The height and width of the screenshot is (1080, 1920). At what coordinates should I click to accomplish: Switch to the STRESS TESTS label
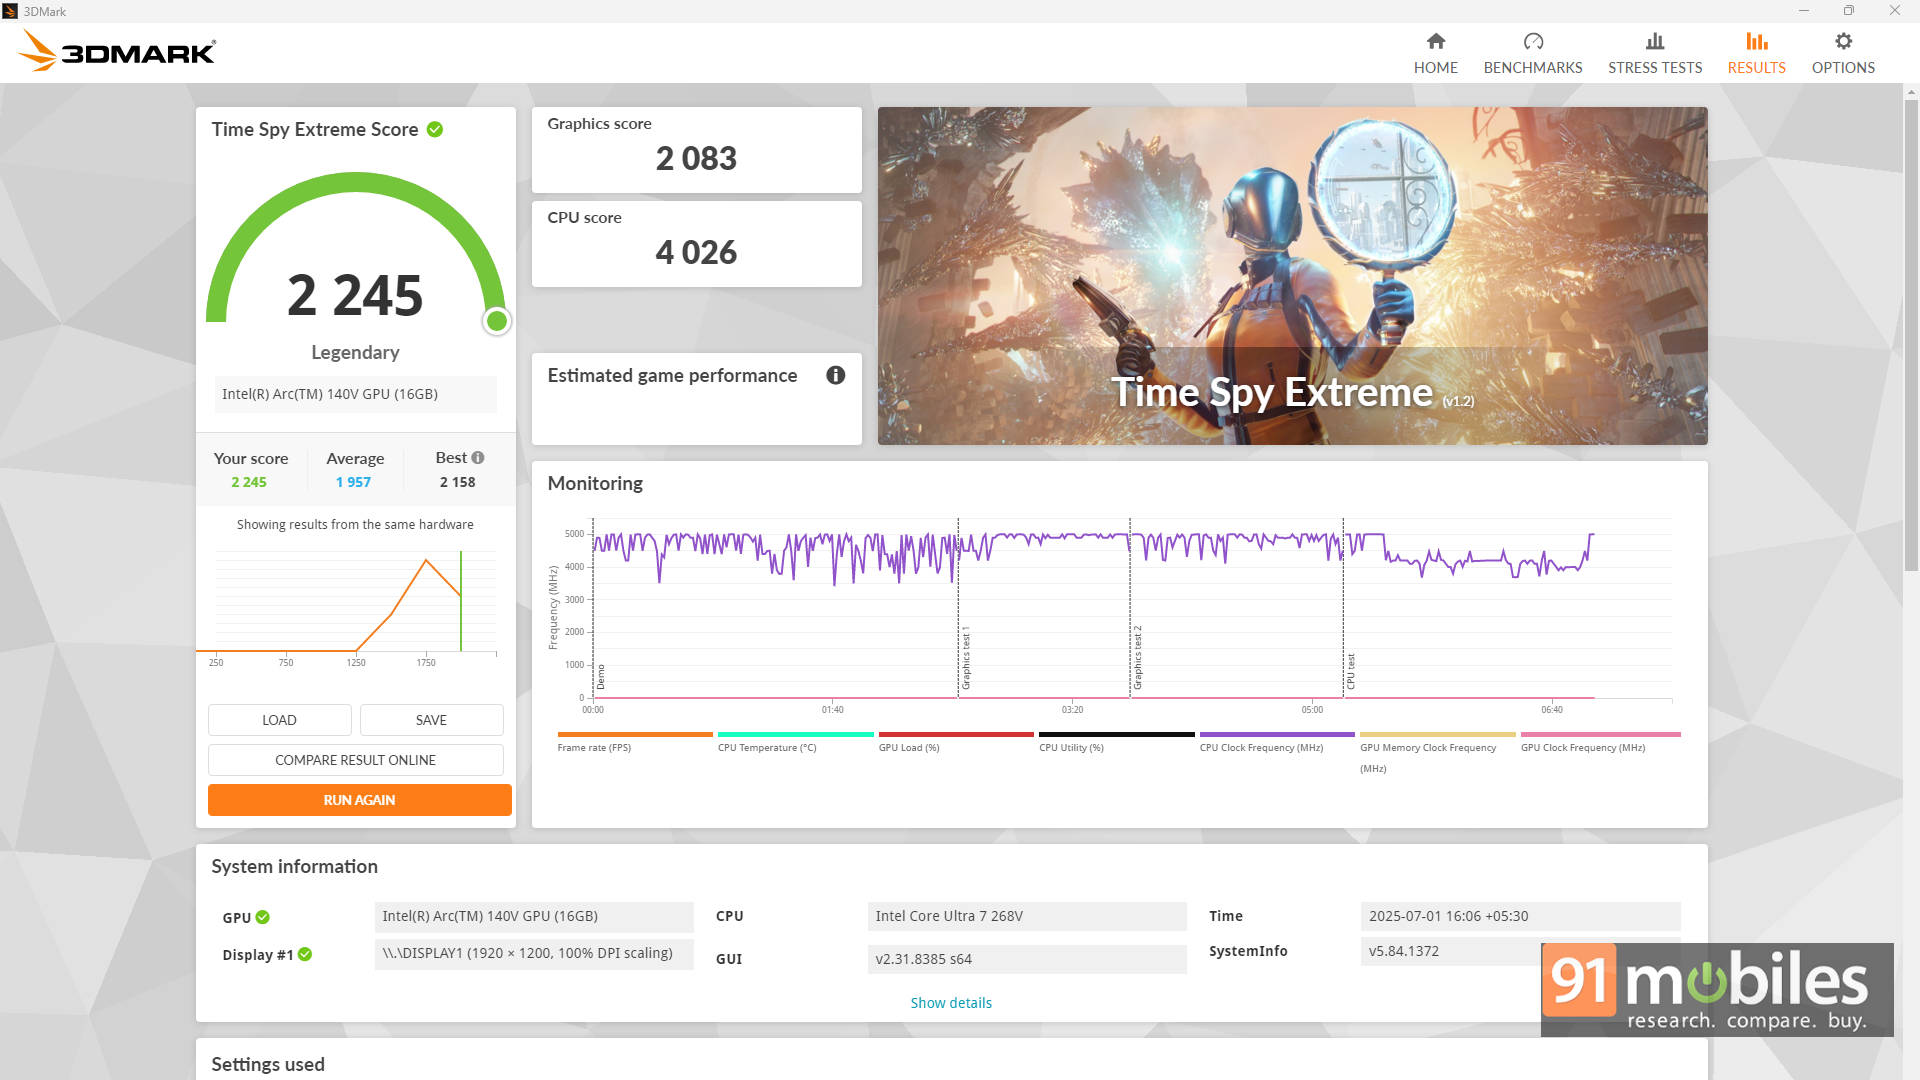click(x=1655, y=68)
